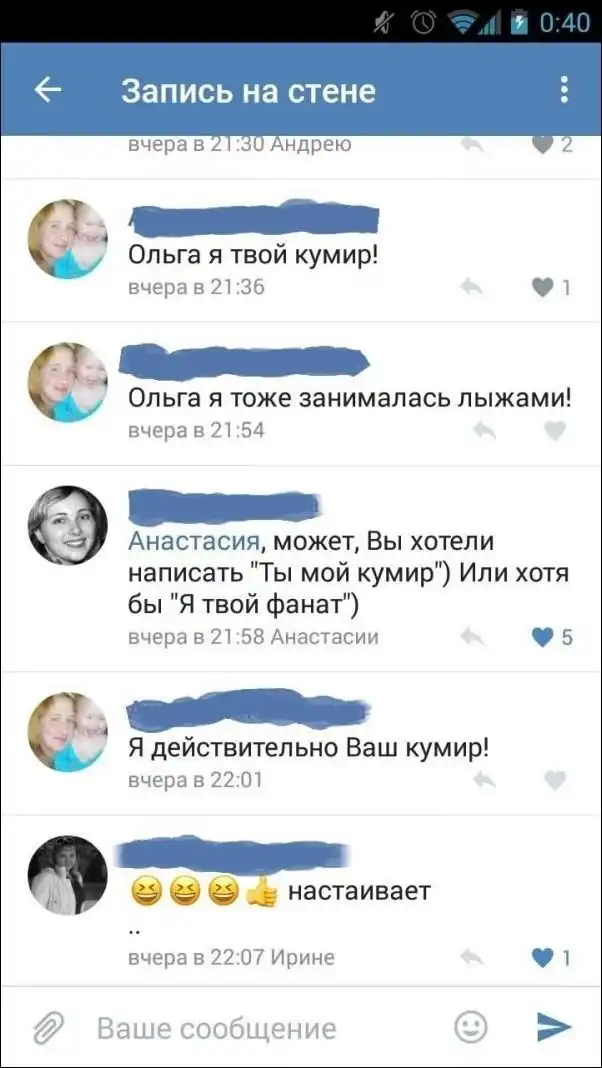Focus the "Ваше сообщение" input field
602x1068 pixels.
266,1028
